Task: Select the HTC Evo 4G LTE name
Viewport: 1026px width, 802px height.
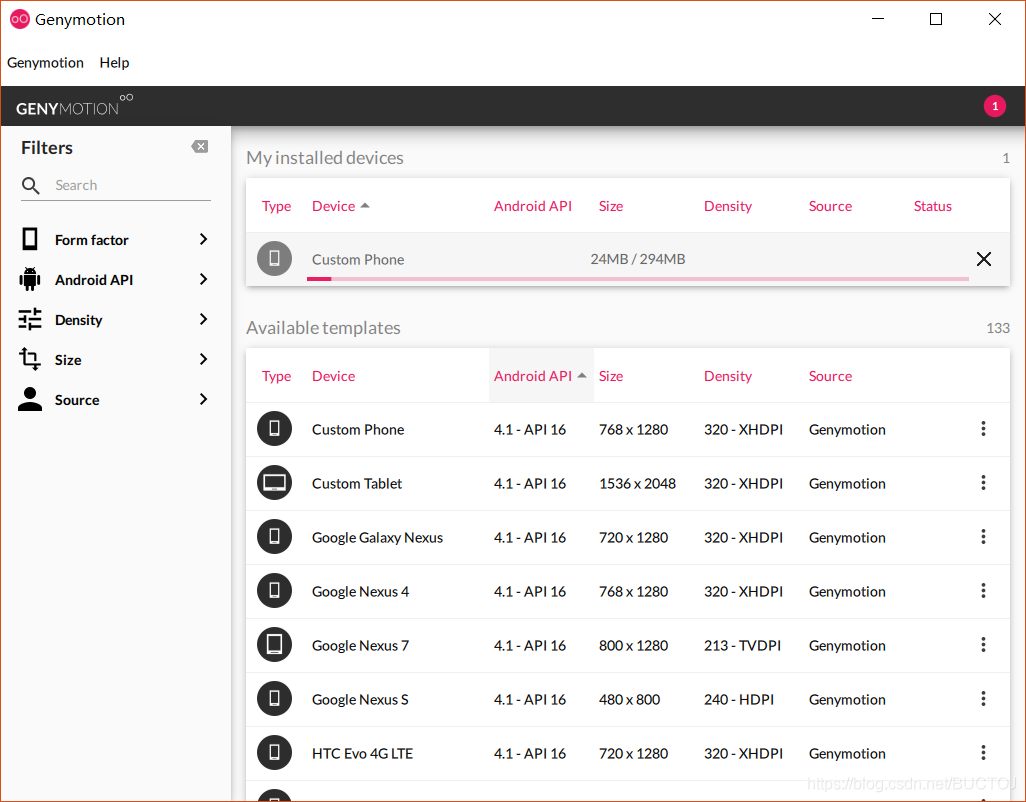Action: click(x=362, y=754)
